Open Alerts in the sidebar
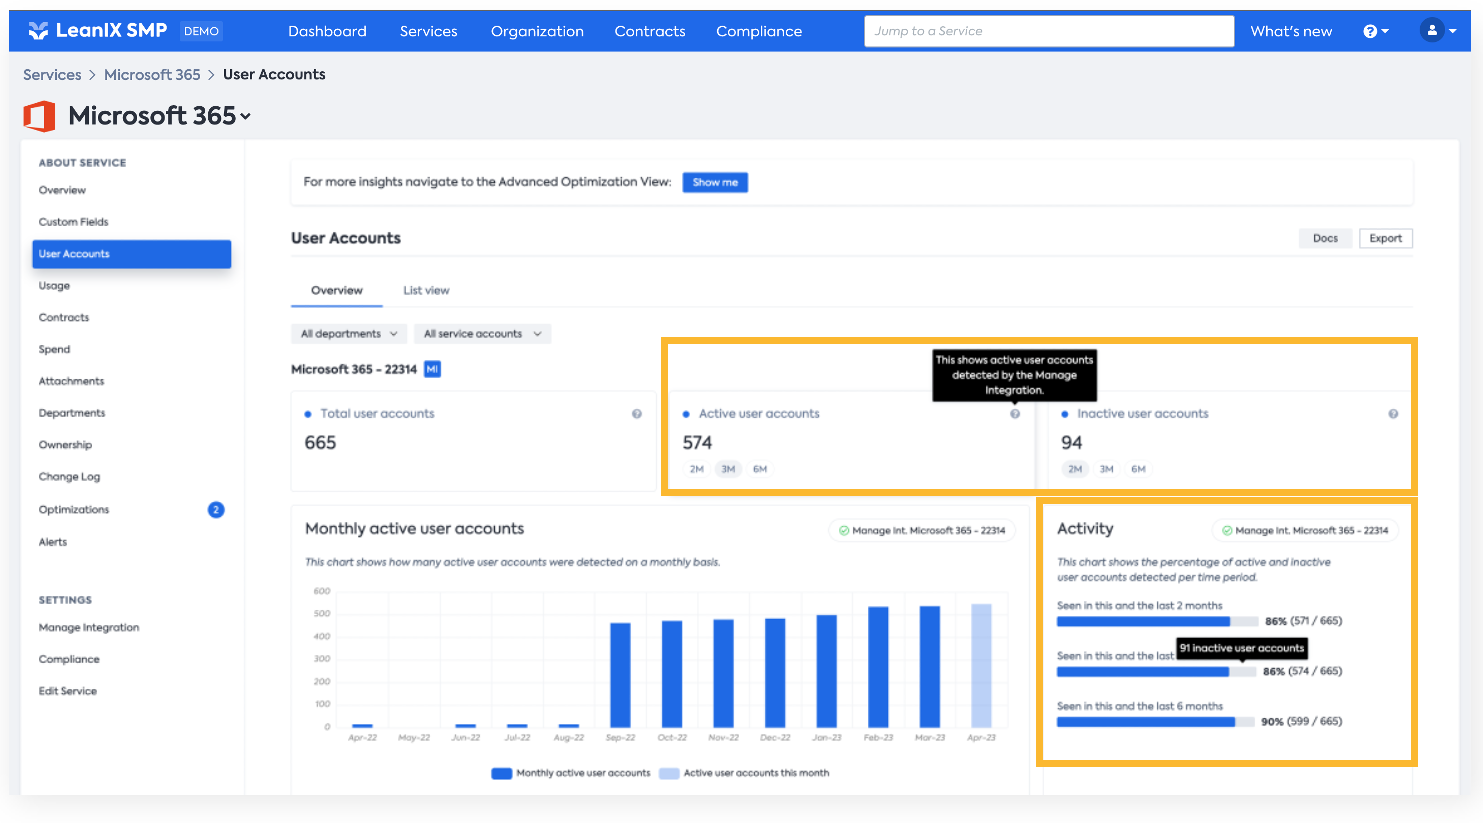This screenshot has width=1483, height=823. (x=53, y=542)
